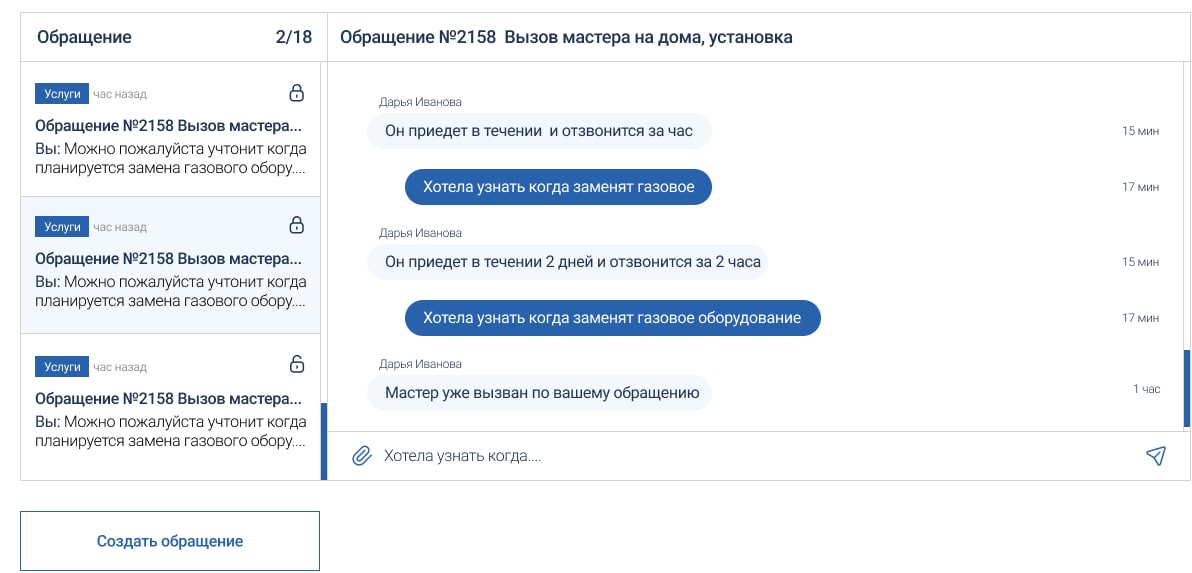Click the "1 час" timestamp
The width and height of the screenshot is (1192, 573).
tap(1146, 389)
